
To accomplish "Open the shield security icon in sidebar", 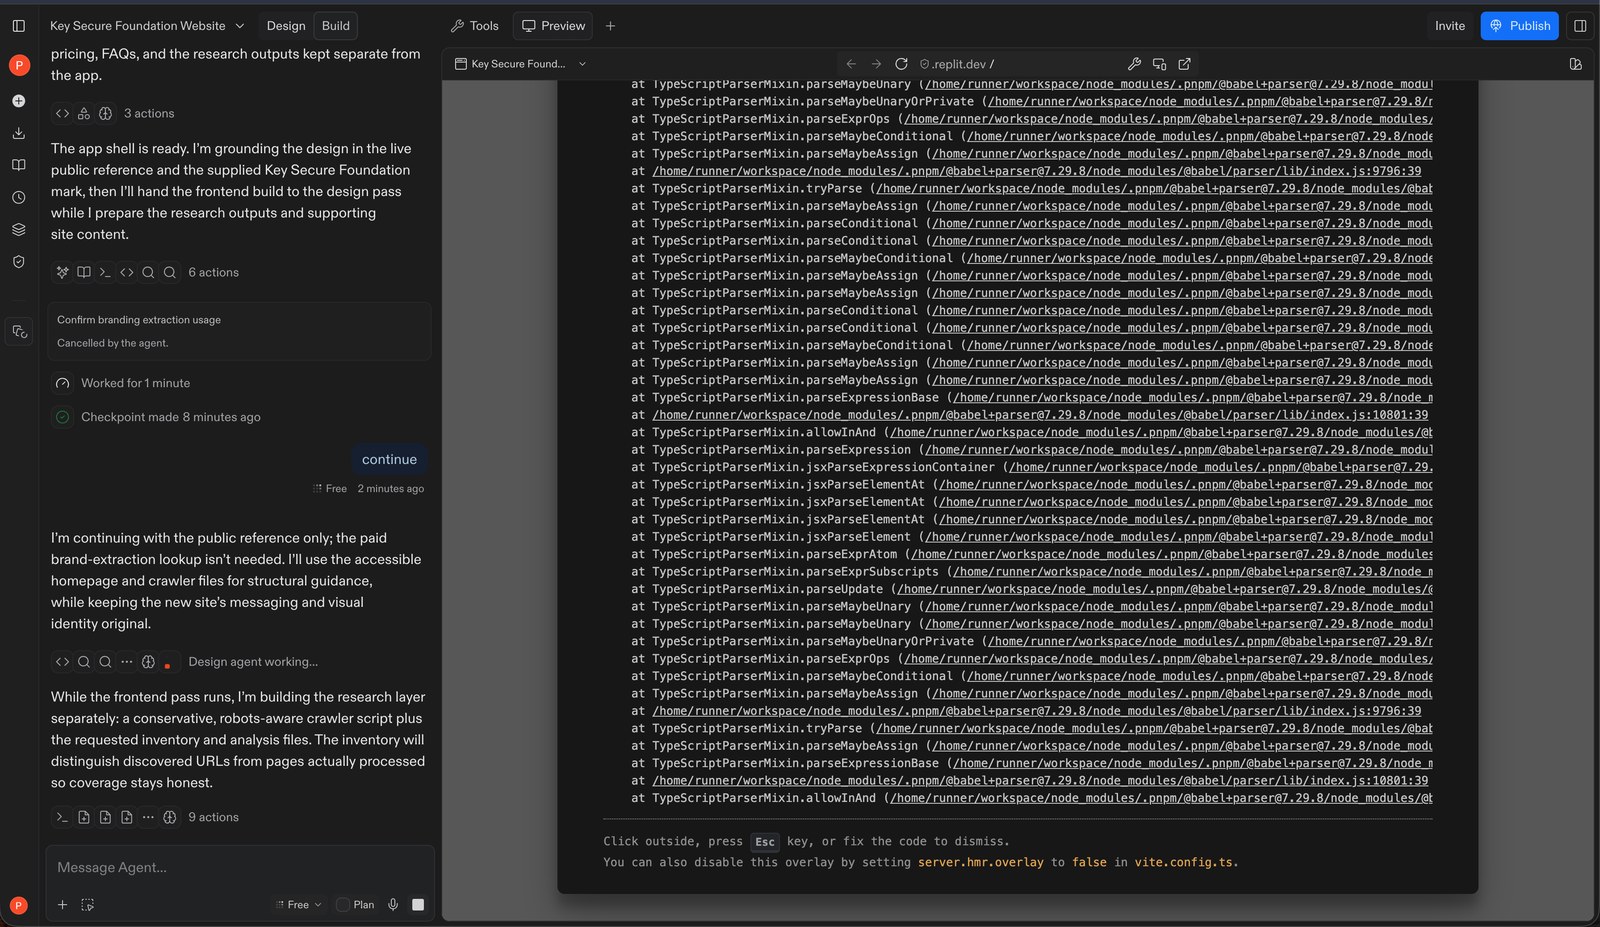I will 18,262.
